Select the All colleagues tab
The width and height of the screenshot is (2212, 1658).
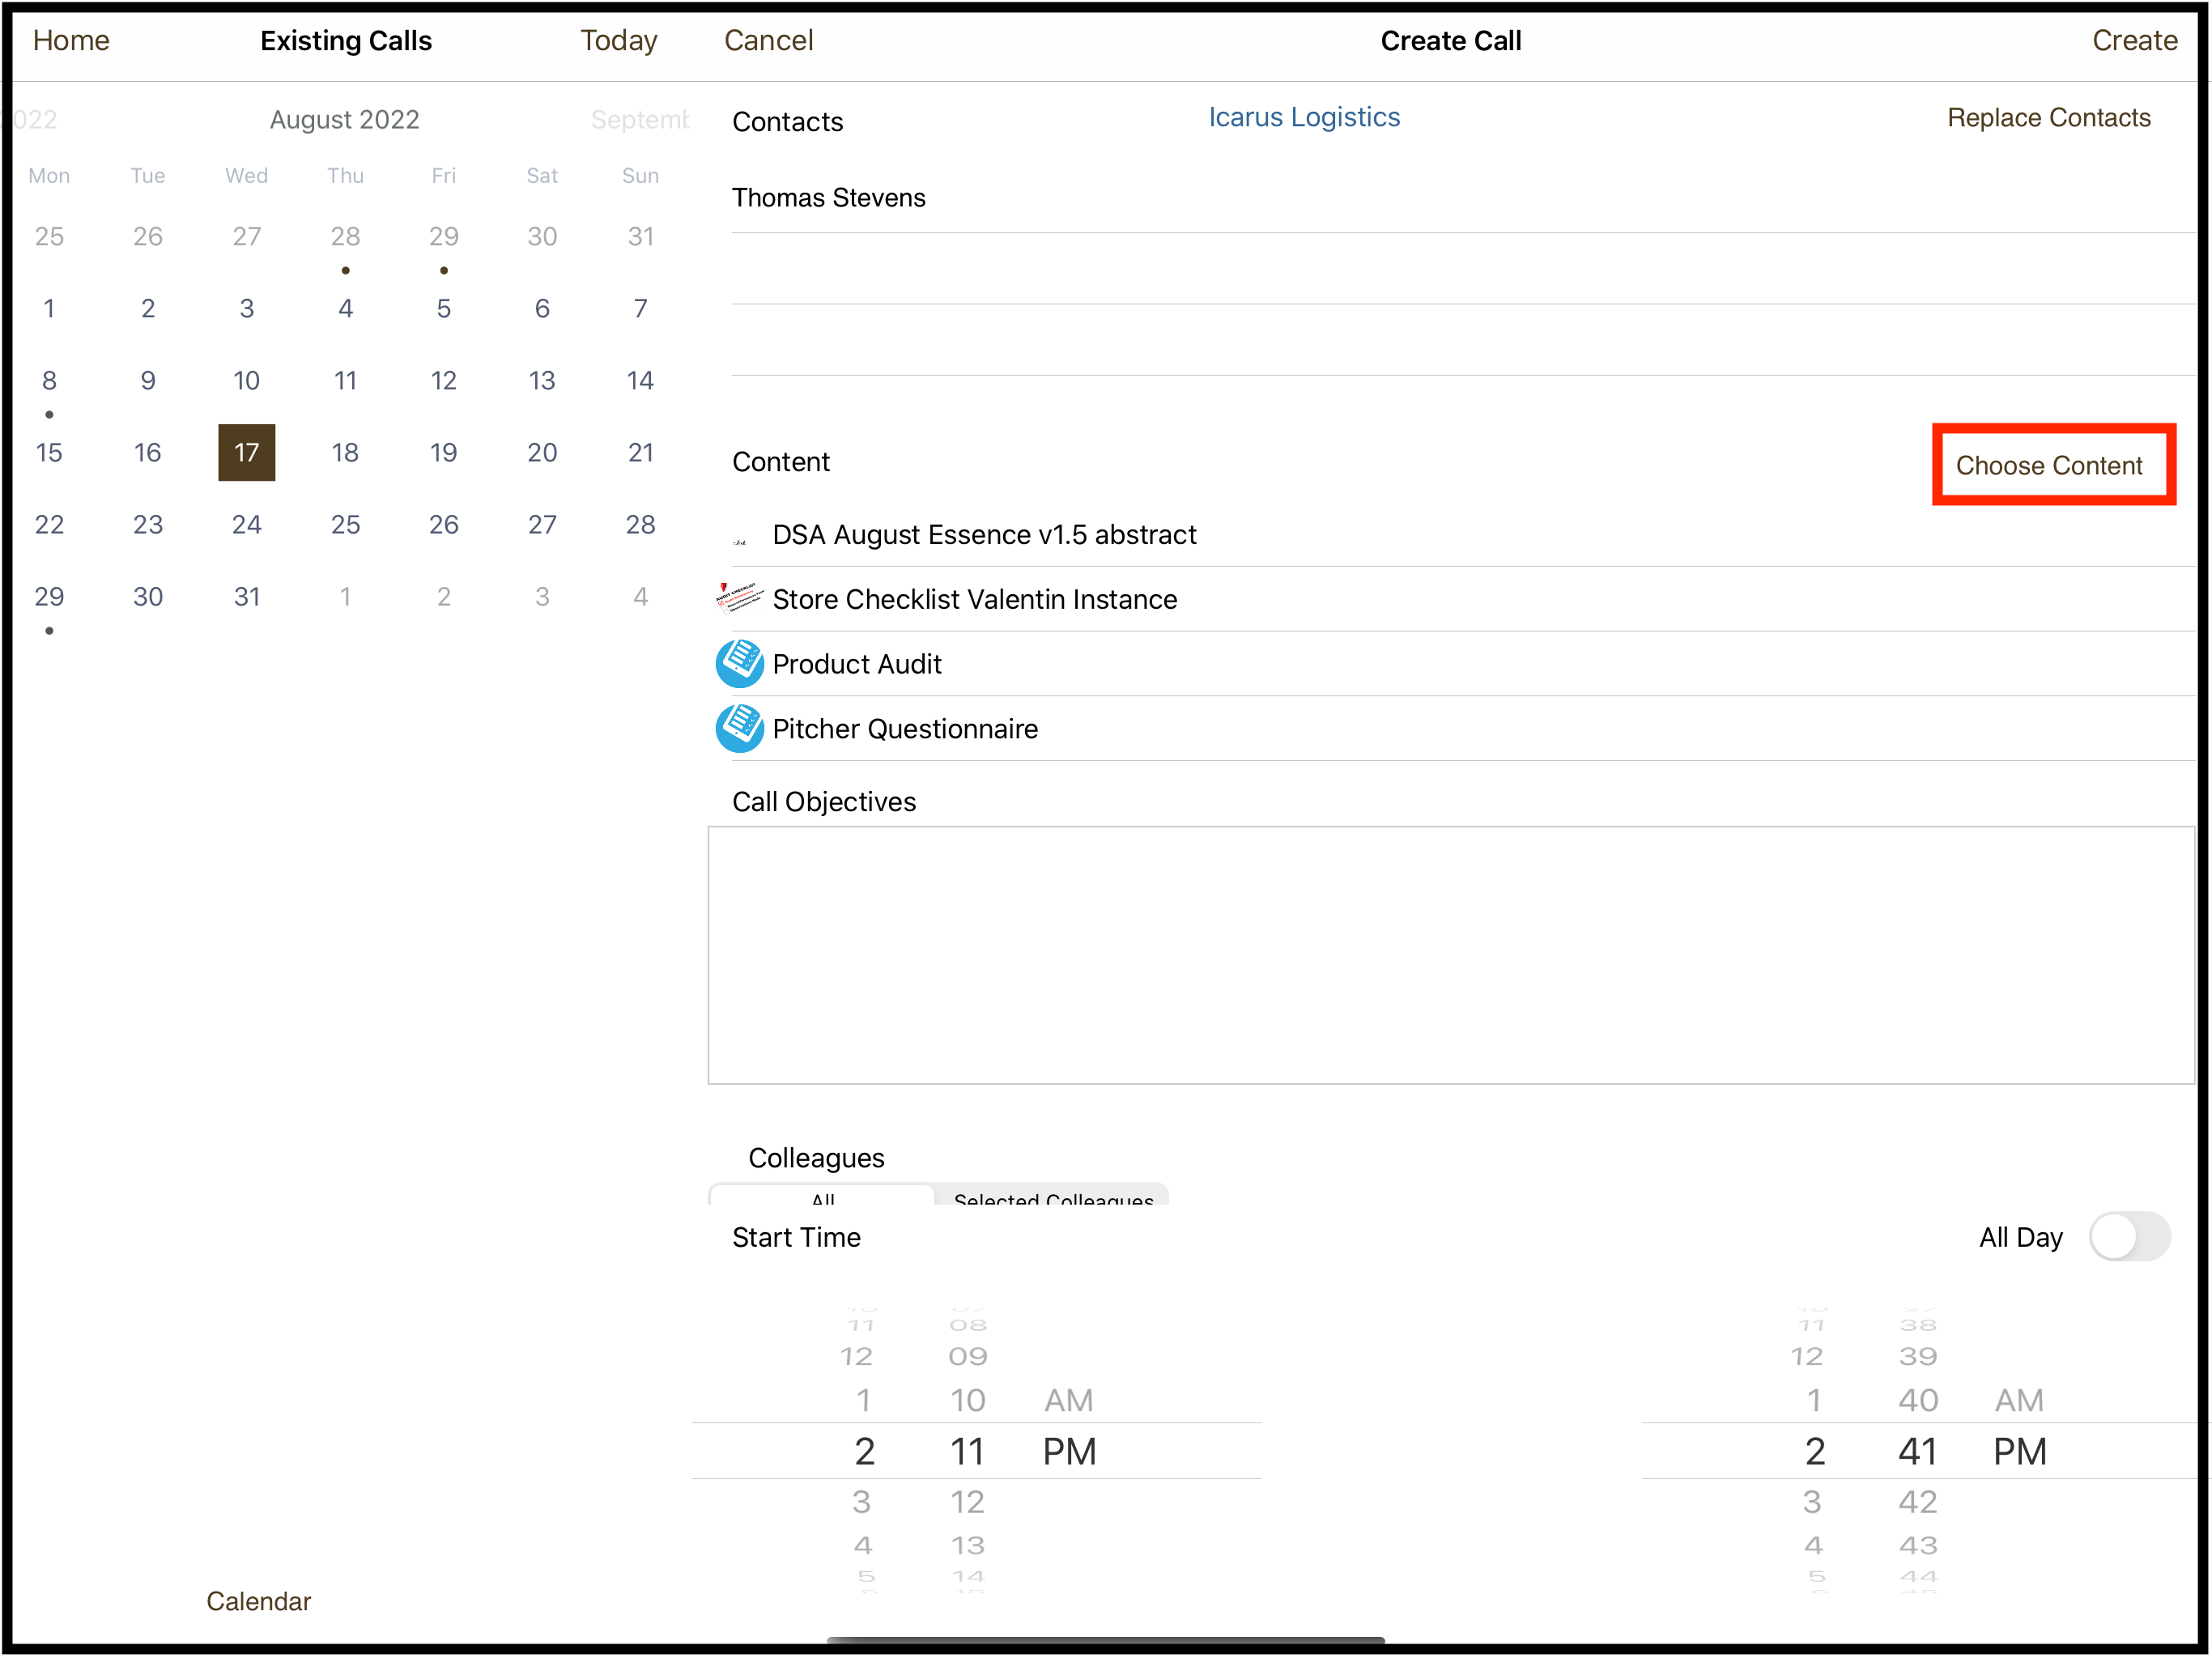(x=815, y=1201)
